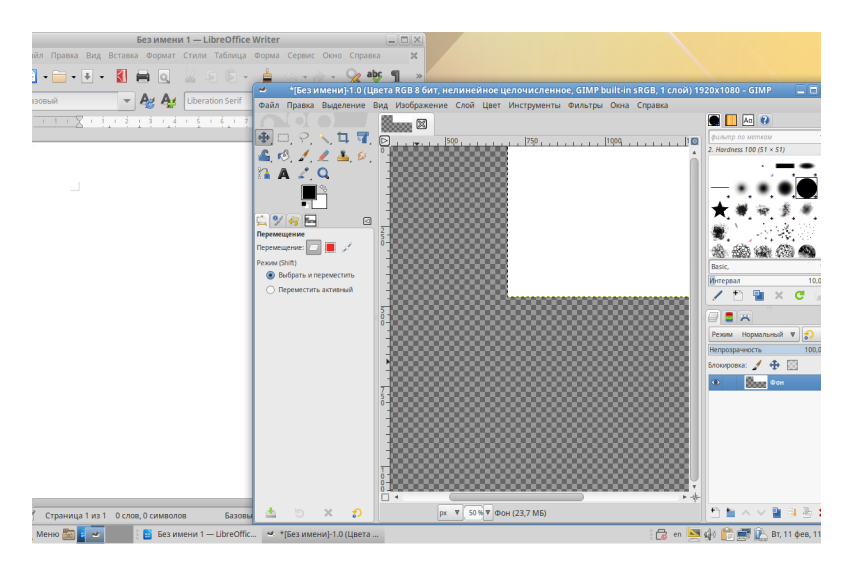The width and height of the screenshot is (853, 576).
Task: Switch to the Brushes tab
Action: (714, 120)
